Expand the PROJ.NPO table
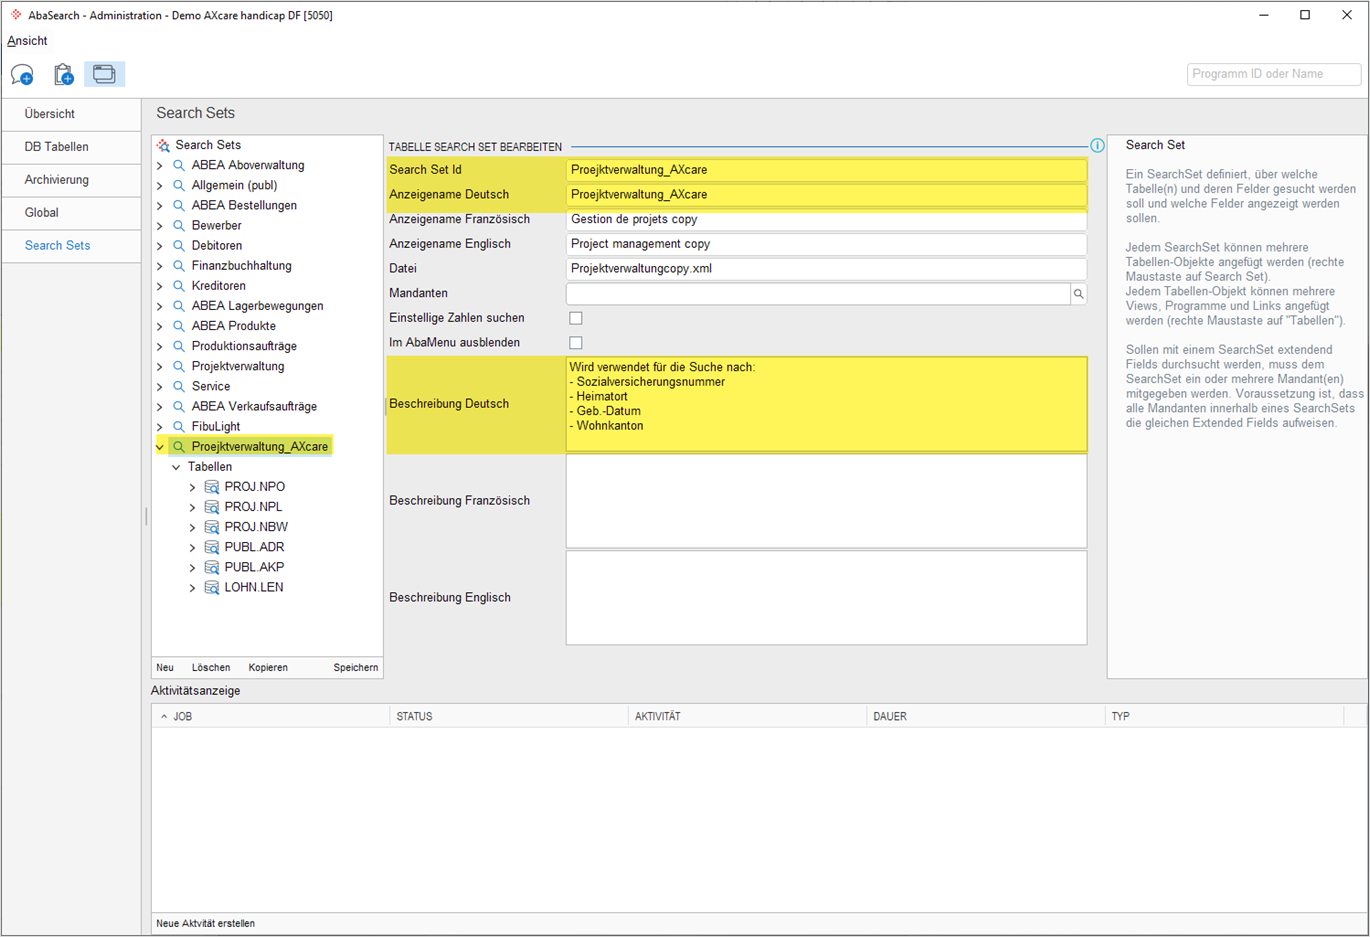Screen dimensions: 1370x937 tap(193, 487)
